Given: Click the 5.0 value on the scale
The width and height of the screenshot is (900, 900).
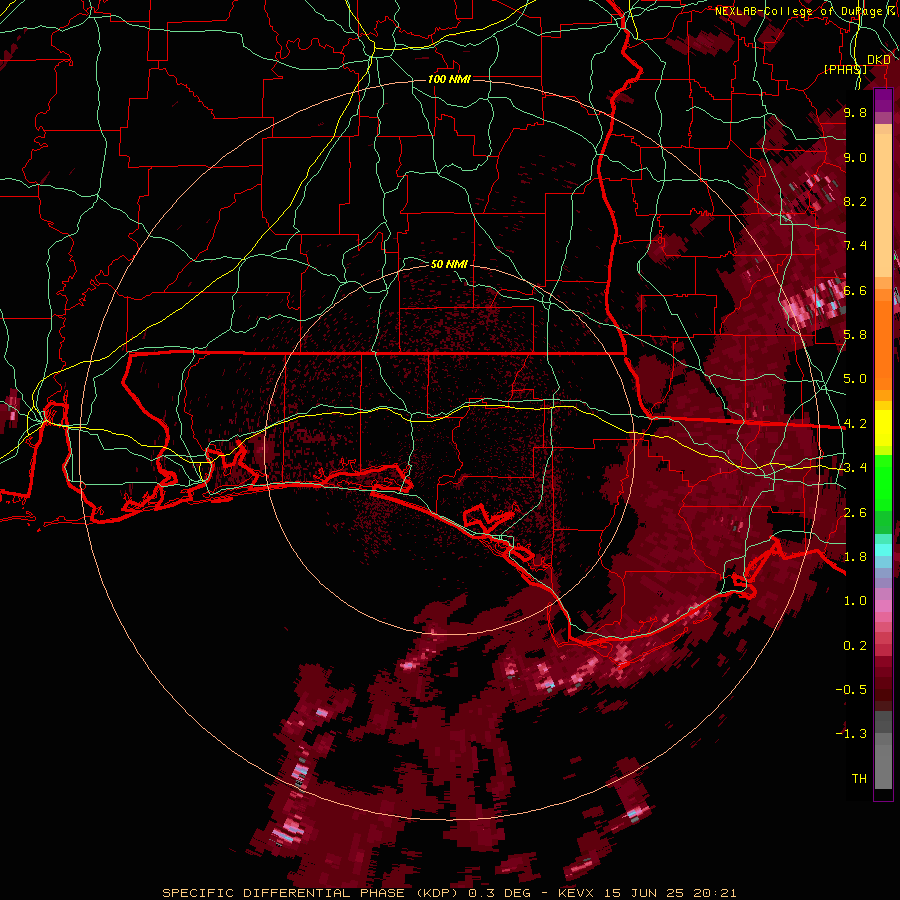Looking at the screenshot, I should pyautogui.click(x=855, y=379).
